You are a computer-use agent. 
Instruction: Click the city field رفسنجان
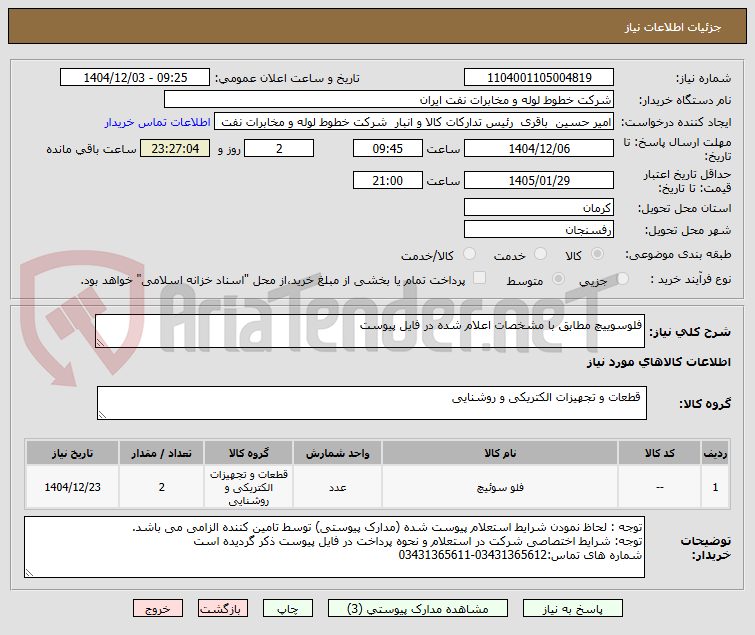click(539, 229)
